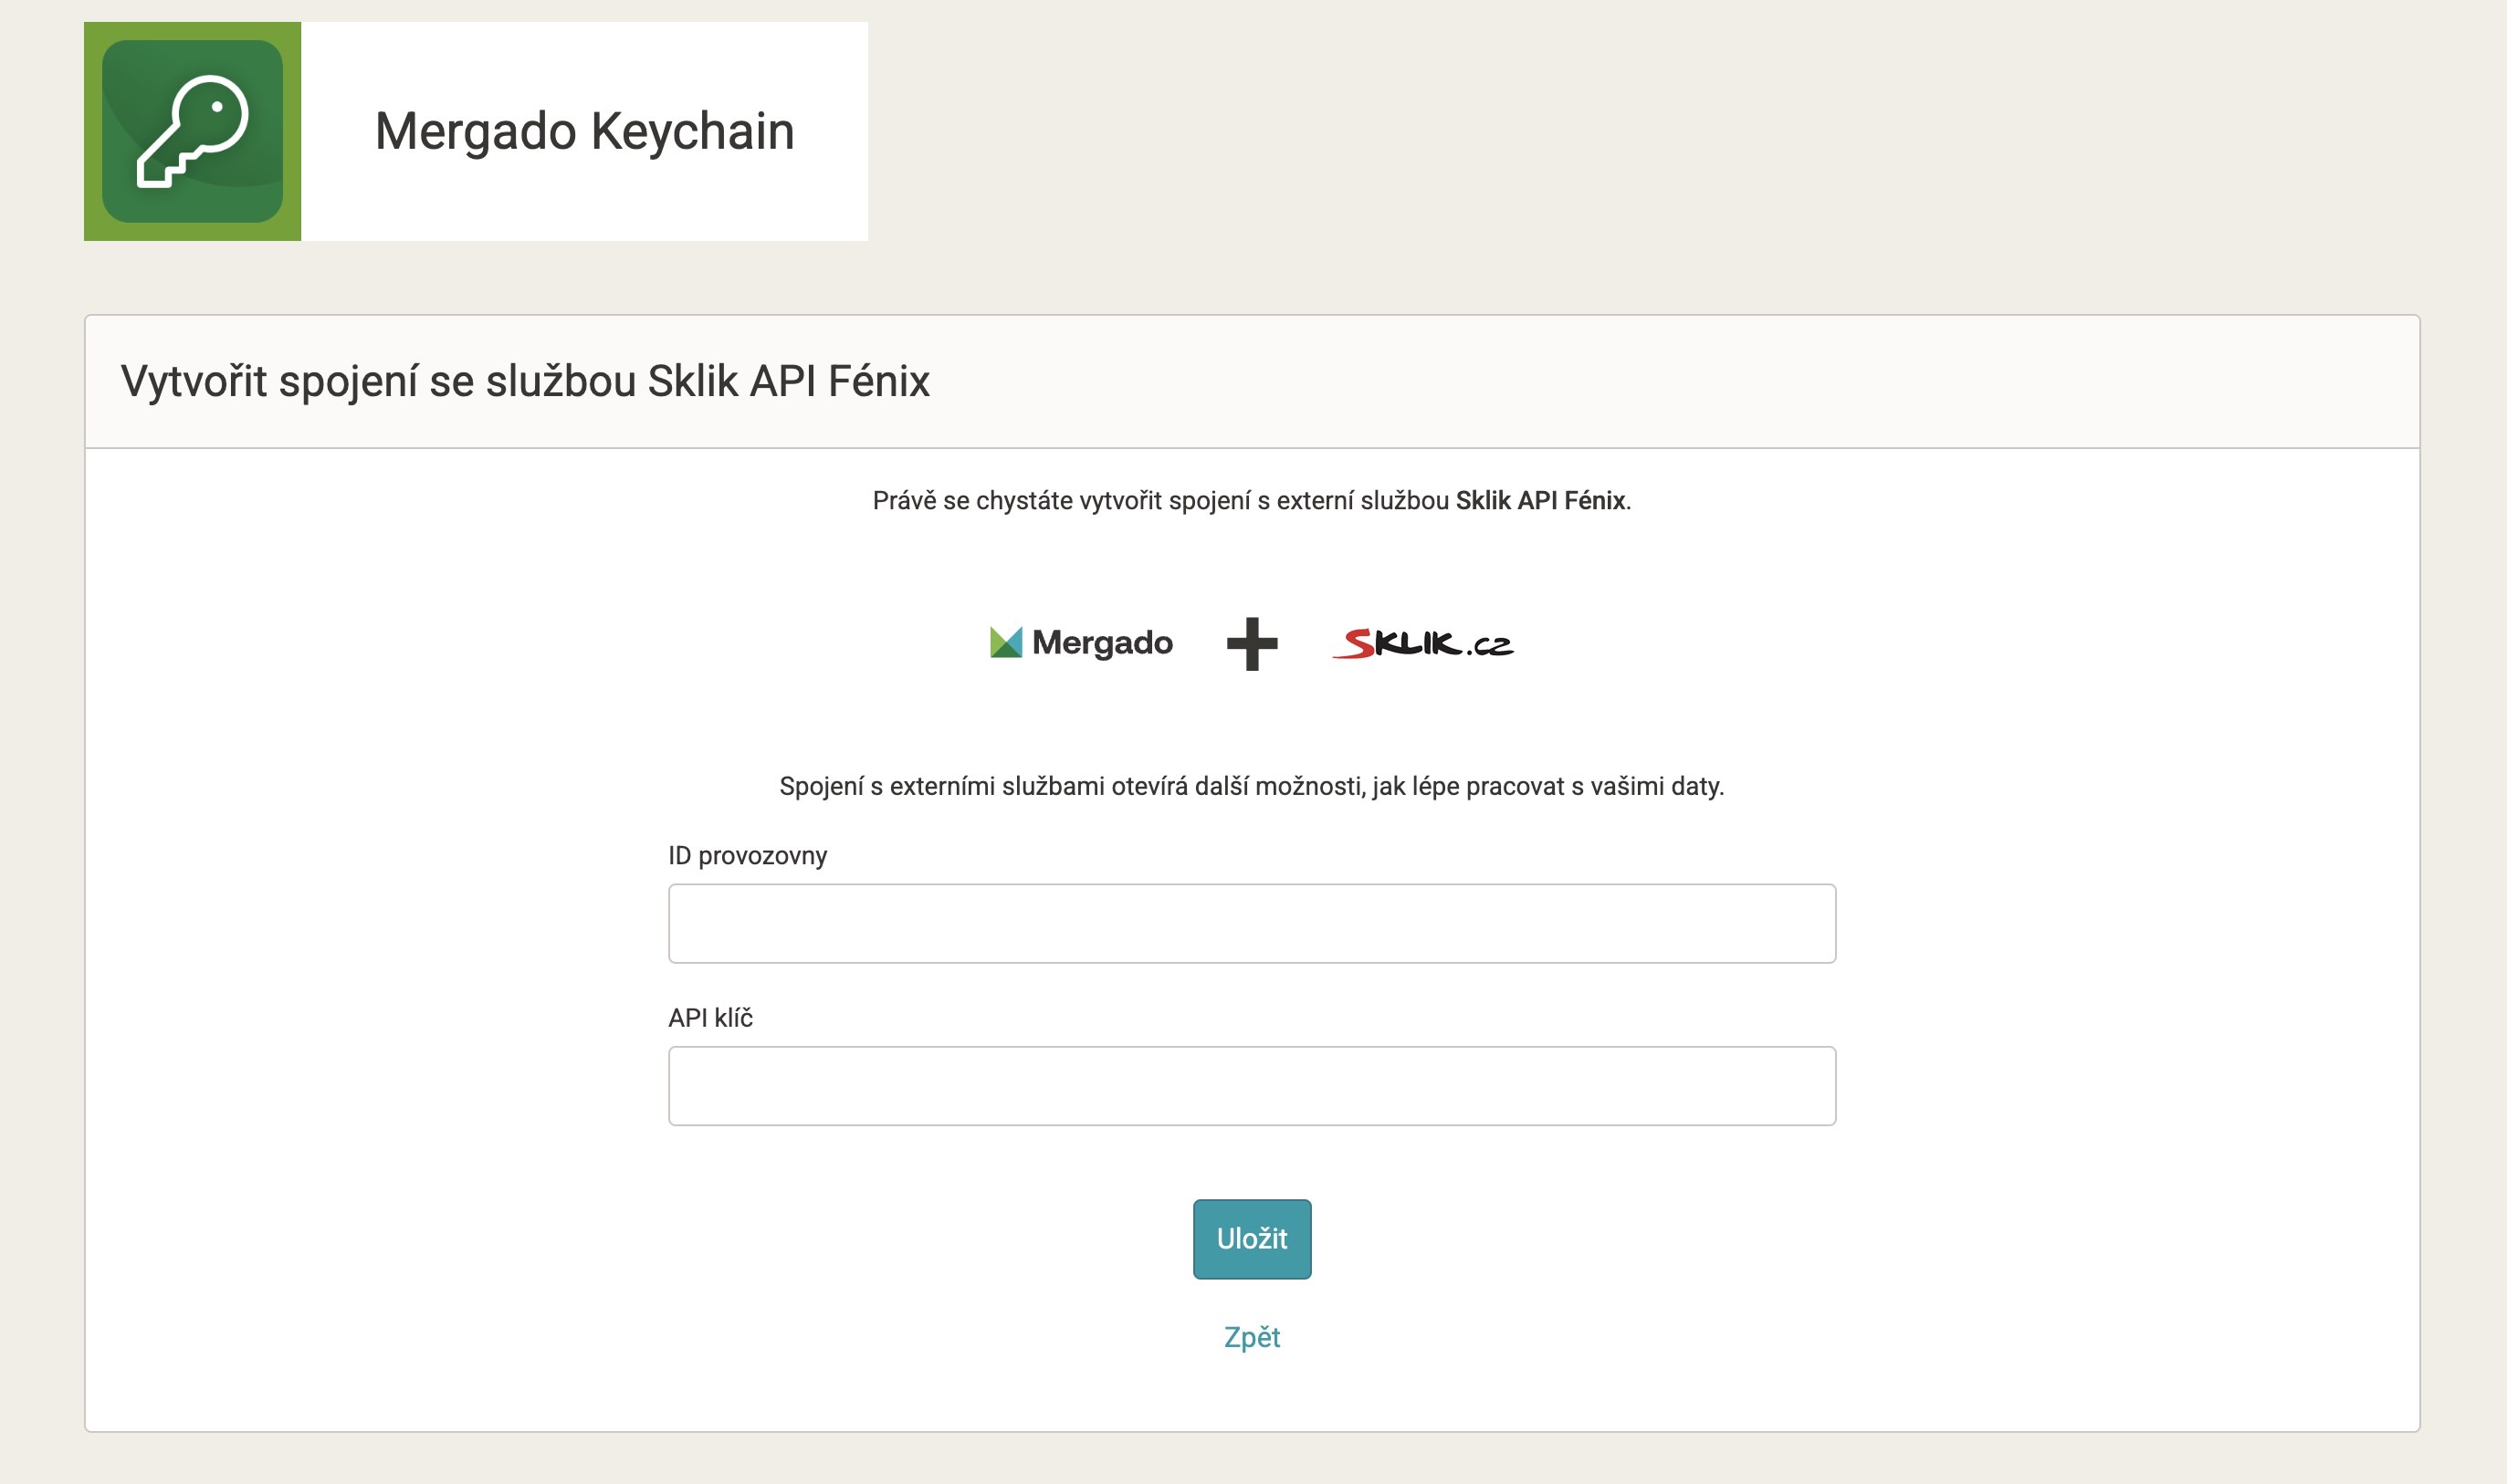Click the red S in the Sklik logo
Viewport: 2507px width, 1484px height.
point(1356,644)
